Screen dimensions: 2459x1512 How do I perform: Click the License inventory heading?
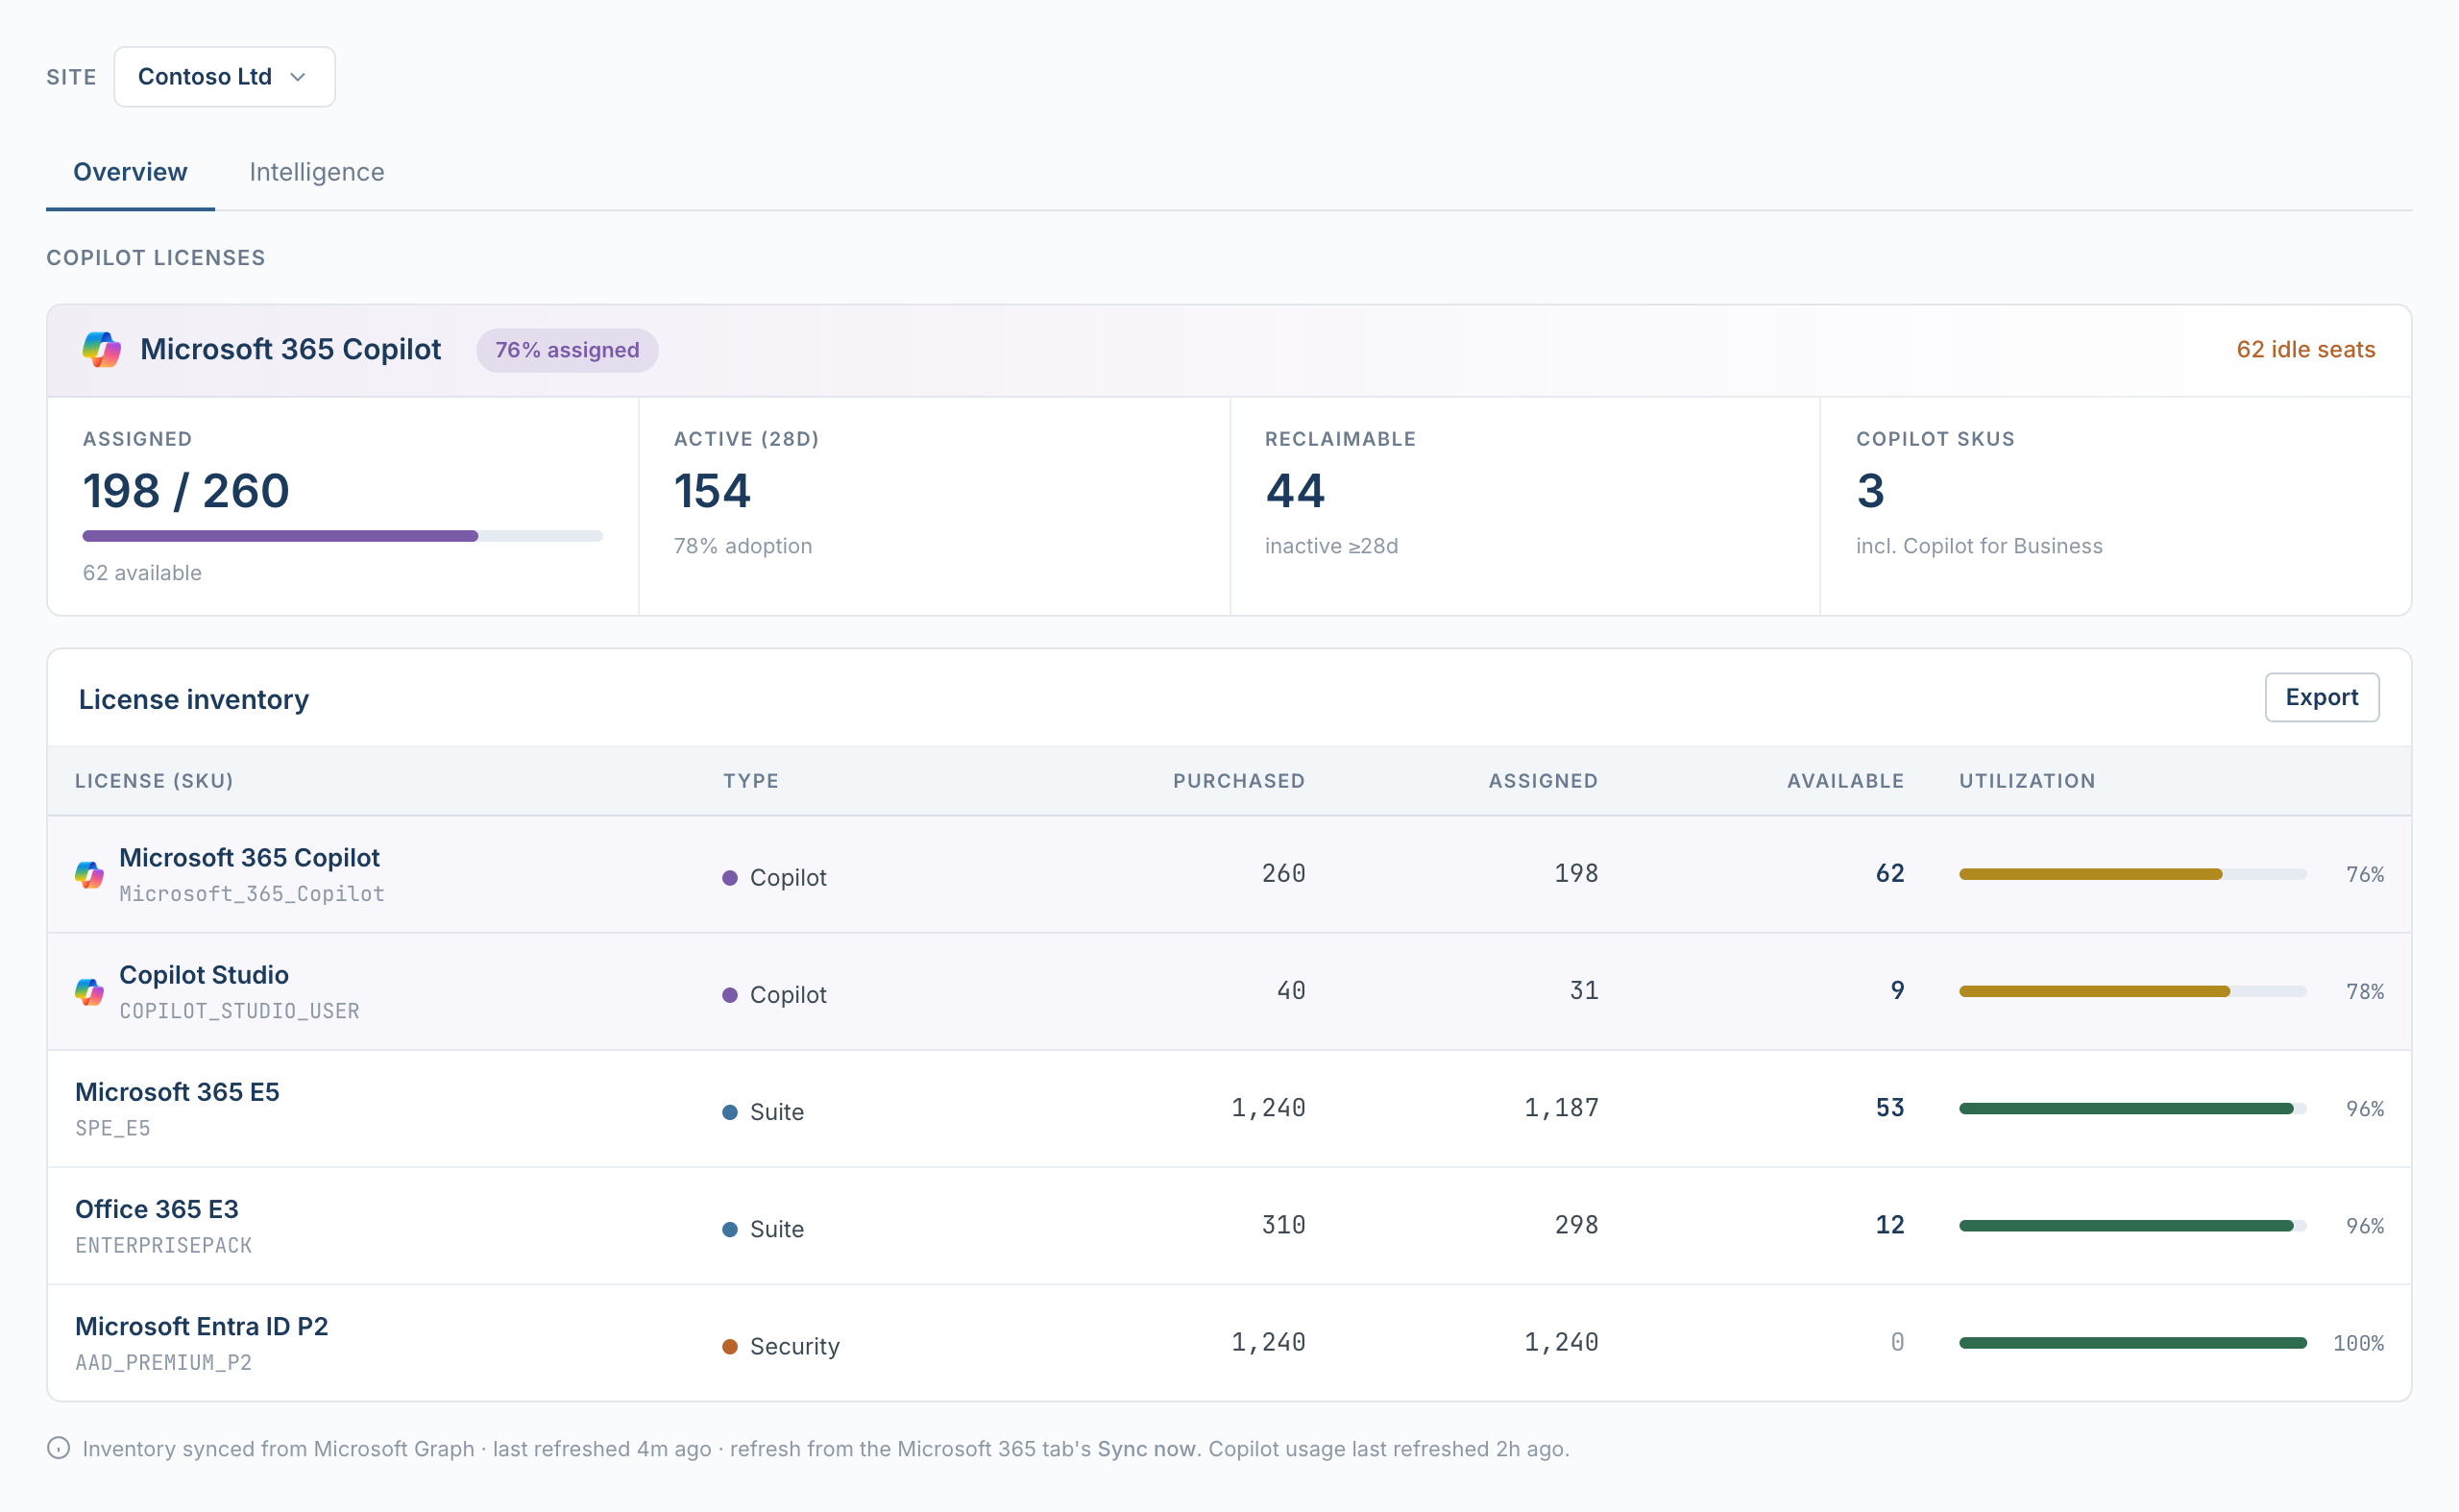tap(194, 699)
